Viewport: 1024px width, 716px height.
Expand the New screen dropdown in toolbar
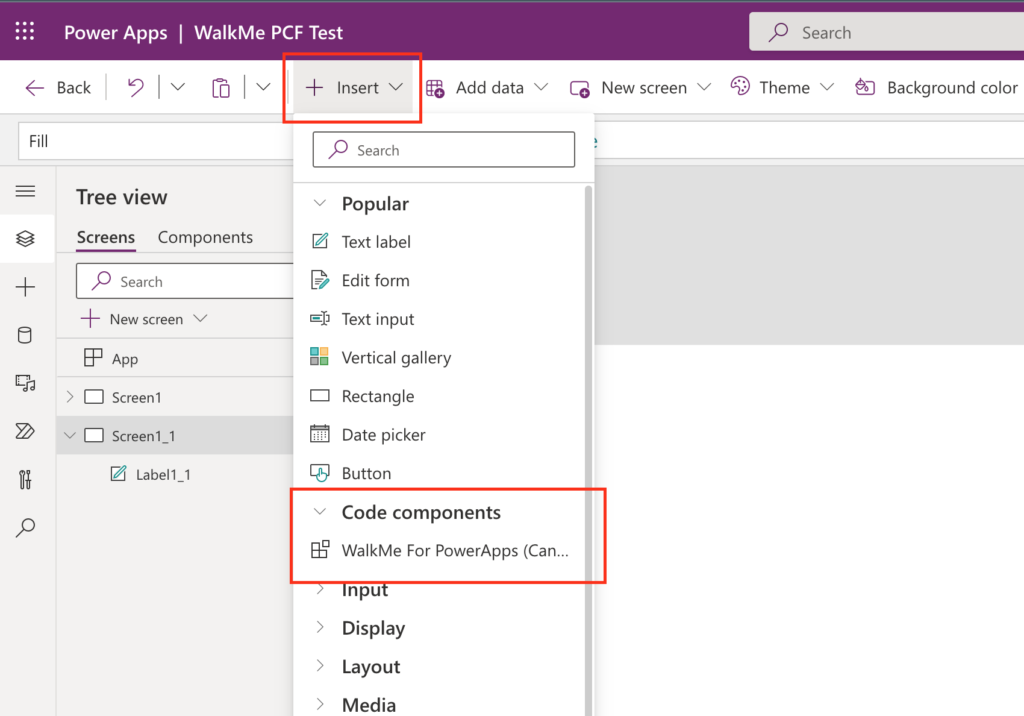pyautogui.click(x=706, y=87)
